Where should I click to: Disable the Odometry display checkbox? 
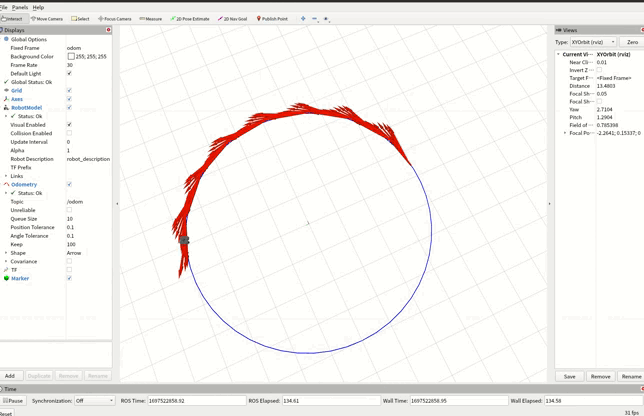tap(69, 184)
